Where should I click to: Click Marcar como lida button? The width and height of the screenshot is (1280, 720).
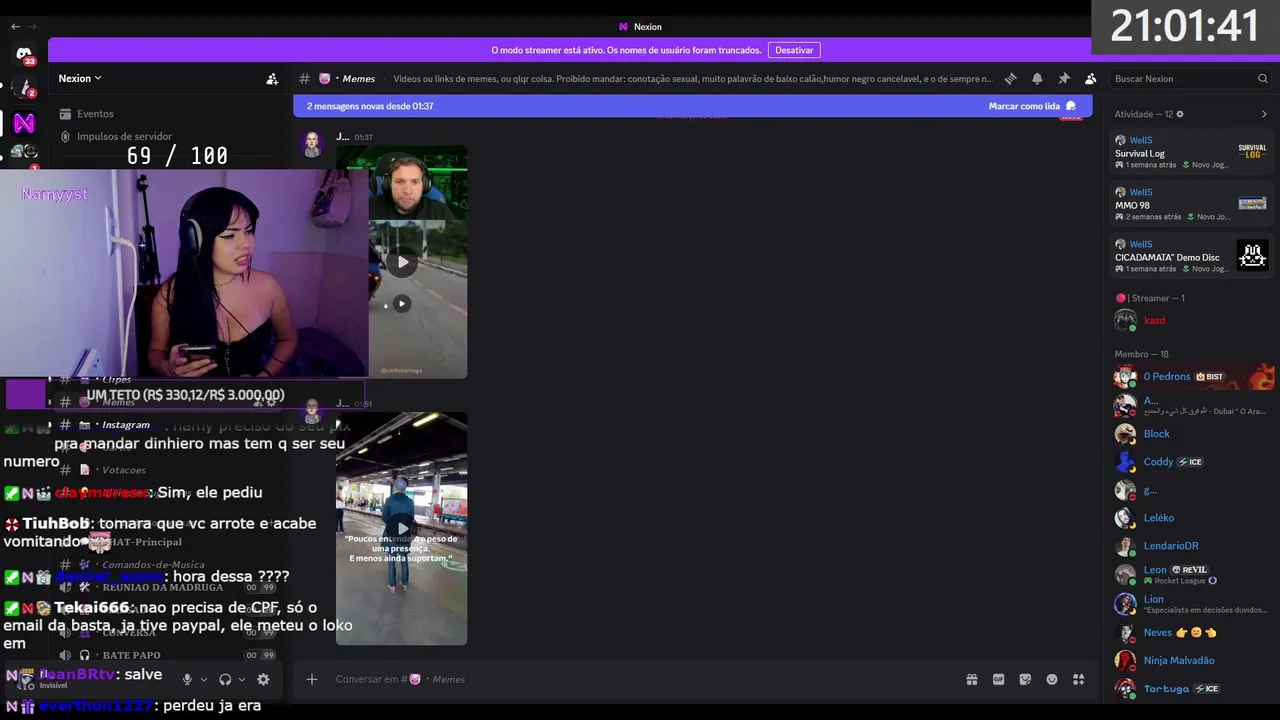pyautogui.click(x=1032, y=106)
